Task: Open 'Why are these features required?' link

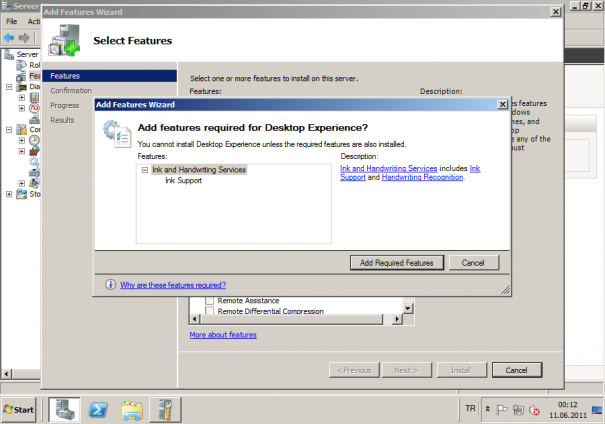Action: coord(173,285)
